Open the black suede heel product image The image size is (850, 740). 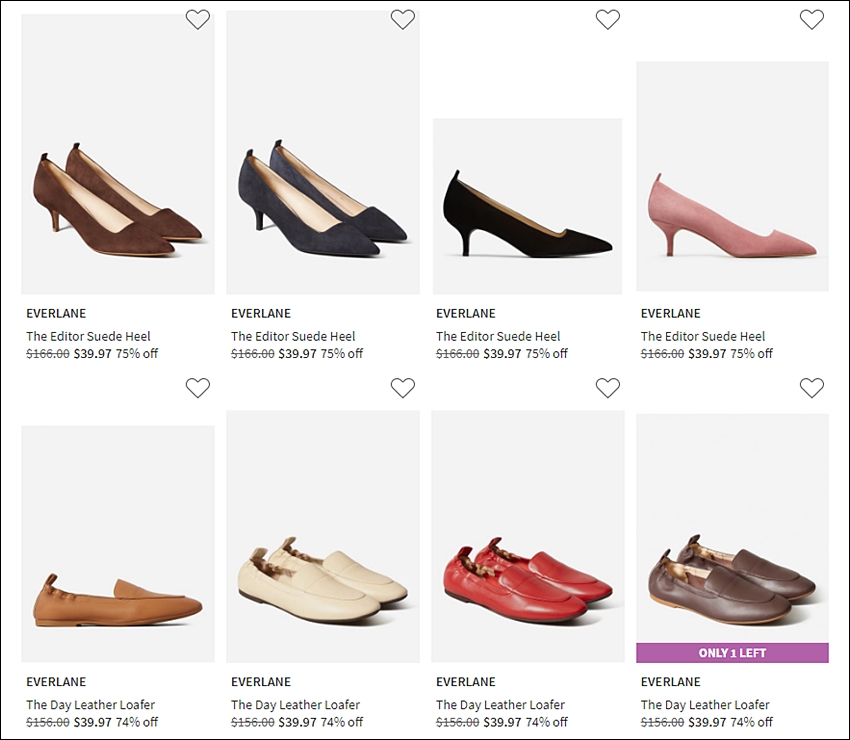[527, 206]
